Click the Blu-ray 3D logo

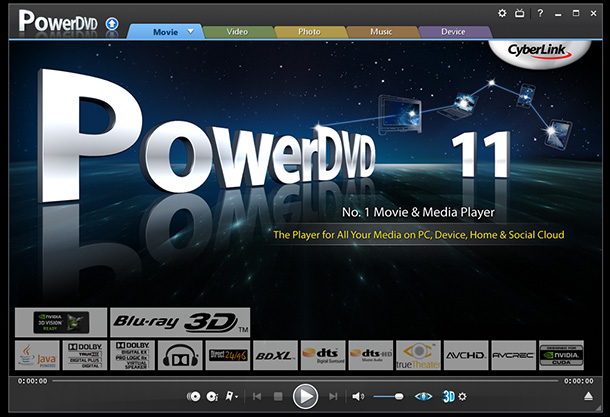(180, 322)
